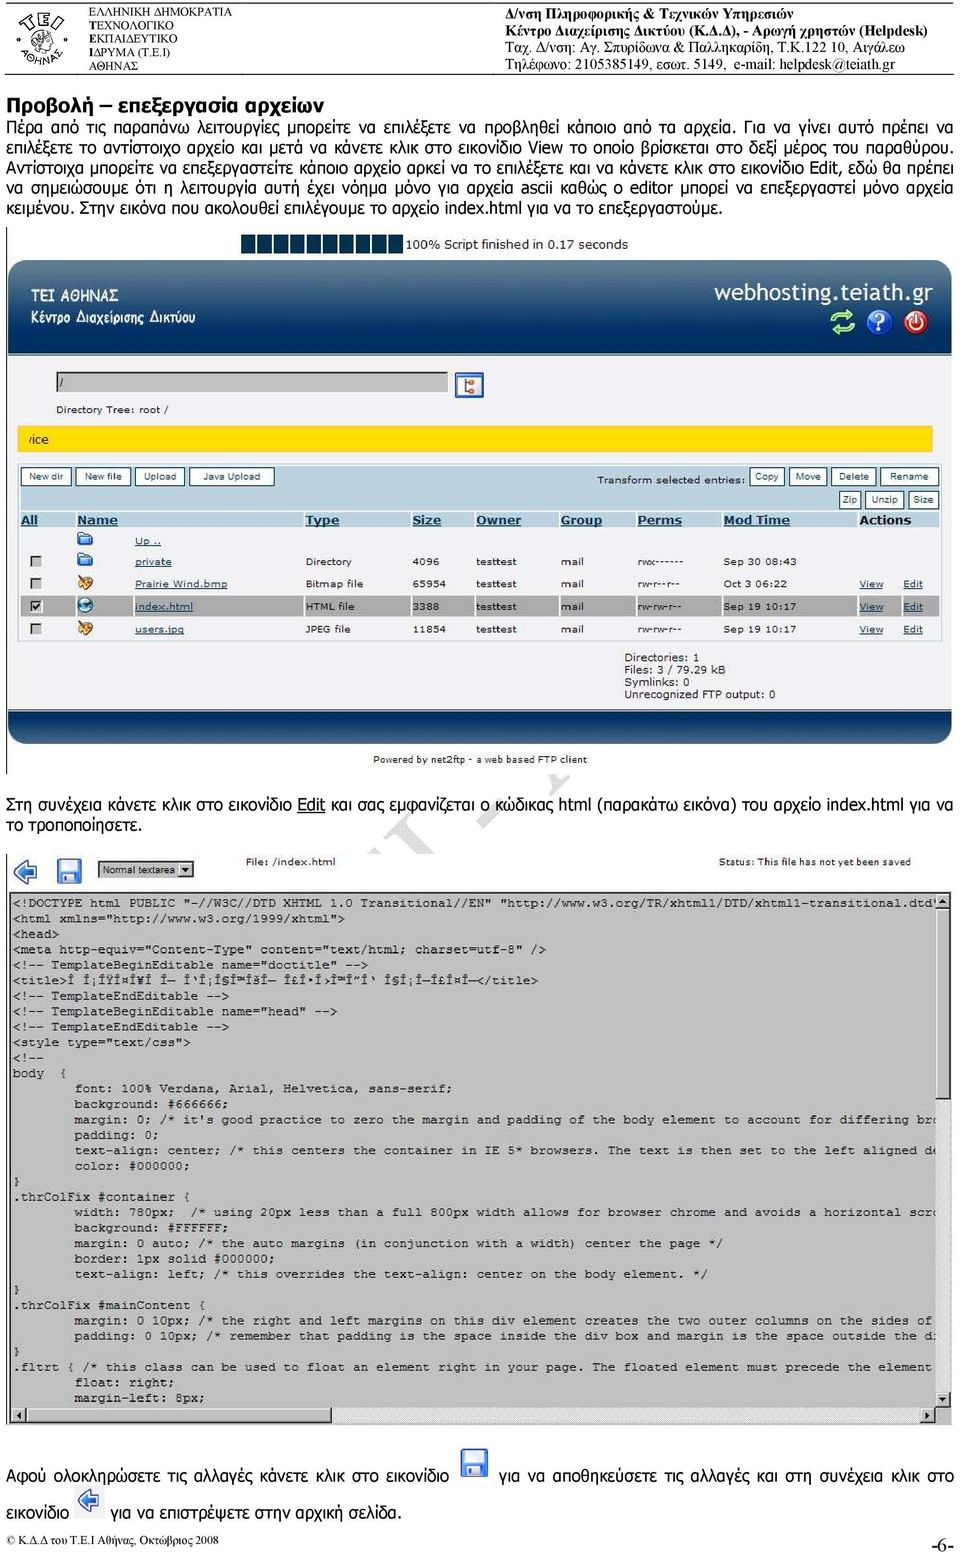Open the index.html file link
Viewport: 960px width, 1552px height.
pos(164,607)
